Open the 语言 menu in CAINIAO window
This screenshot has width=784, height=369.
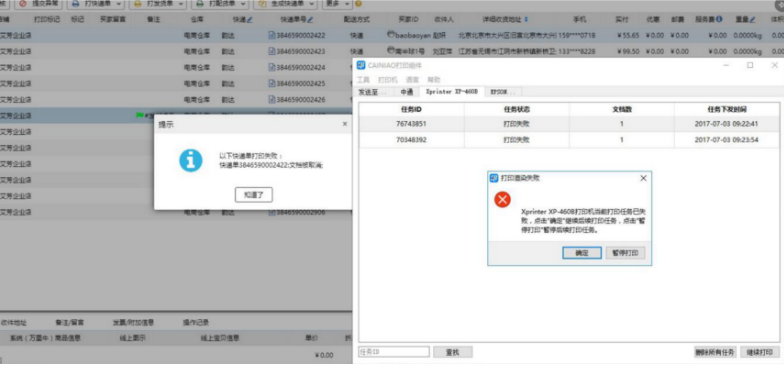[x=412, y=80]
